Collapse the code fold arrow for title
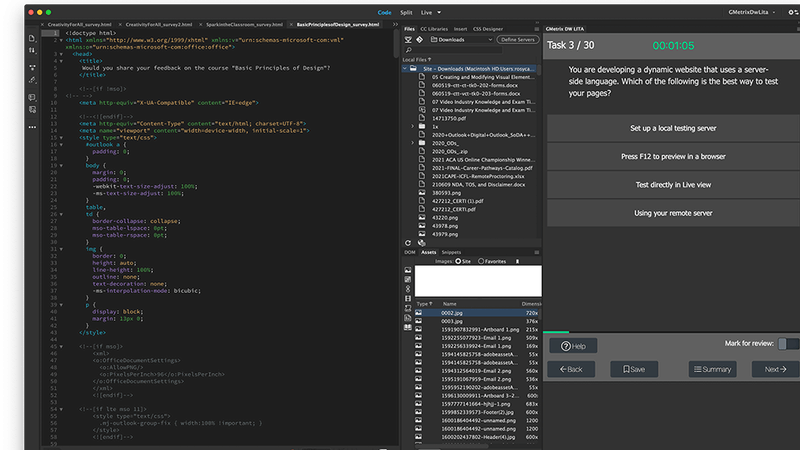The height and width of the screenshot is (450, 800). pyautogui.click(x=61, y=61)
